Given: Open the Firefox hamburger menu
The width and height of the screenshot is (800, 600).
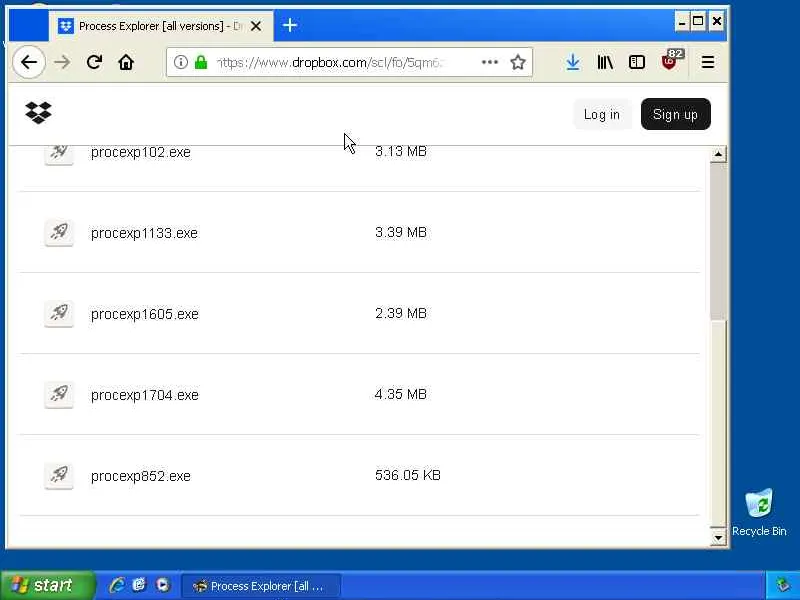Looking at the screenshot, I should pyautogui.click(x=708, y=62).
